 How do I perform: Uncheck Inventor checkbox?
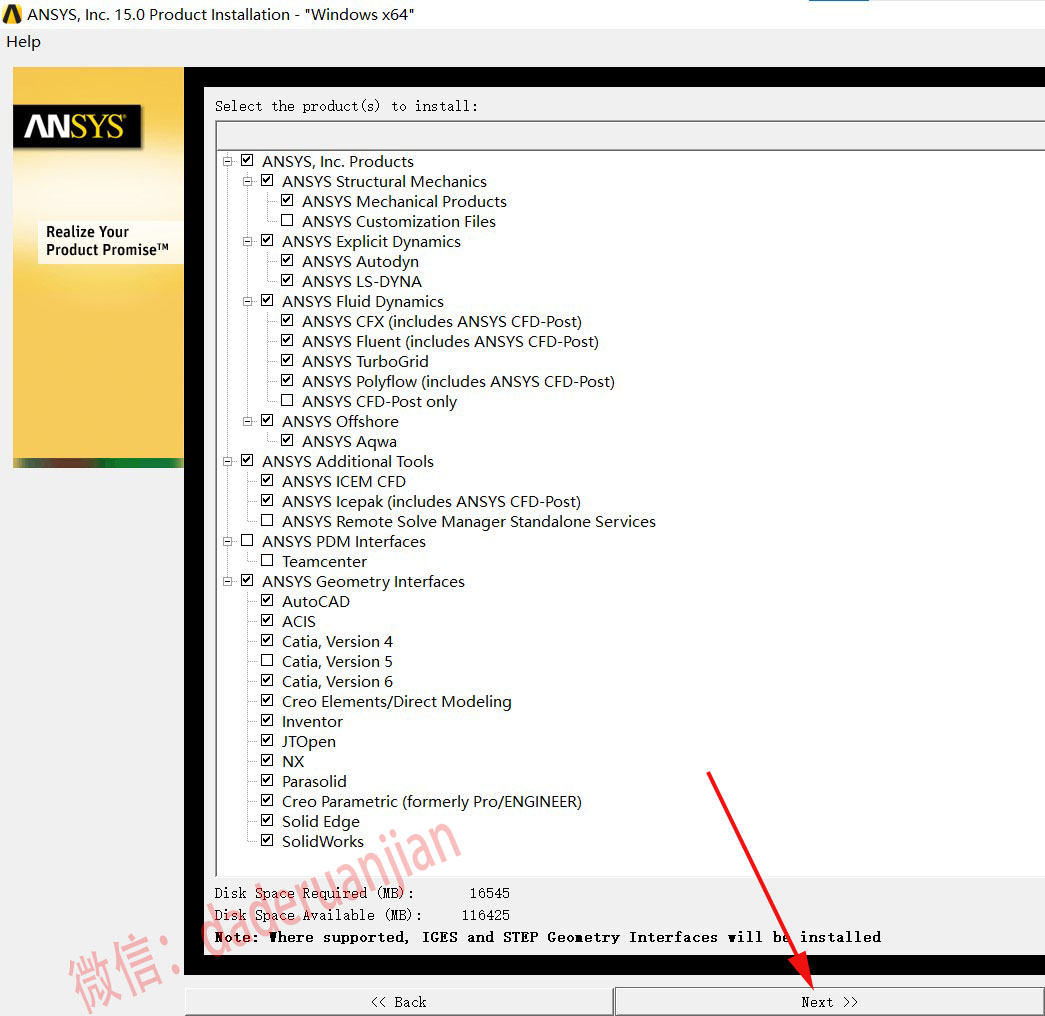point(267,721)
